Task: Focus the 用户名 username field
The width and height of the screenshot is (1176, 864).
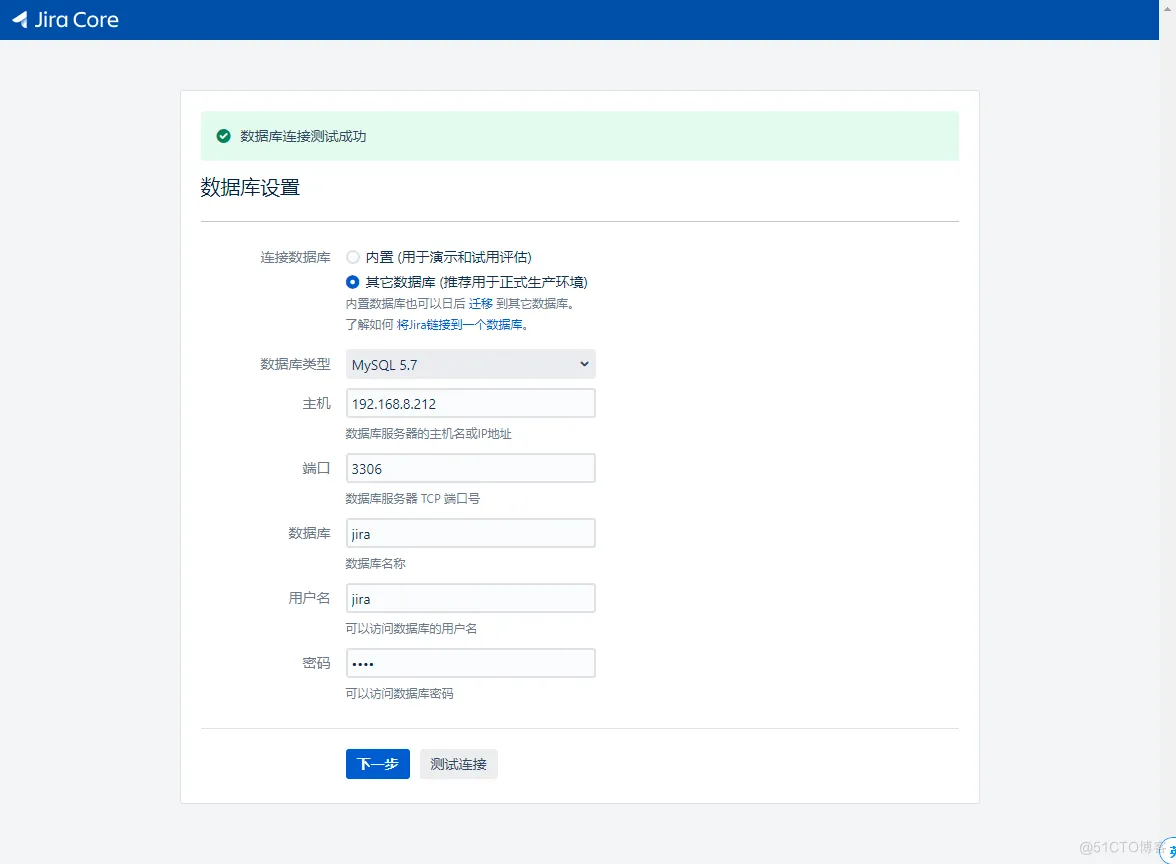Action: [x=470, y=598]
